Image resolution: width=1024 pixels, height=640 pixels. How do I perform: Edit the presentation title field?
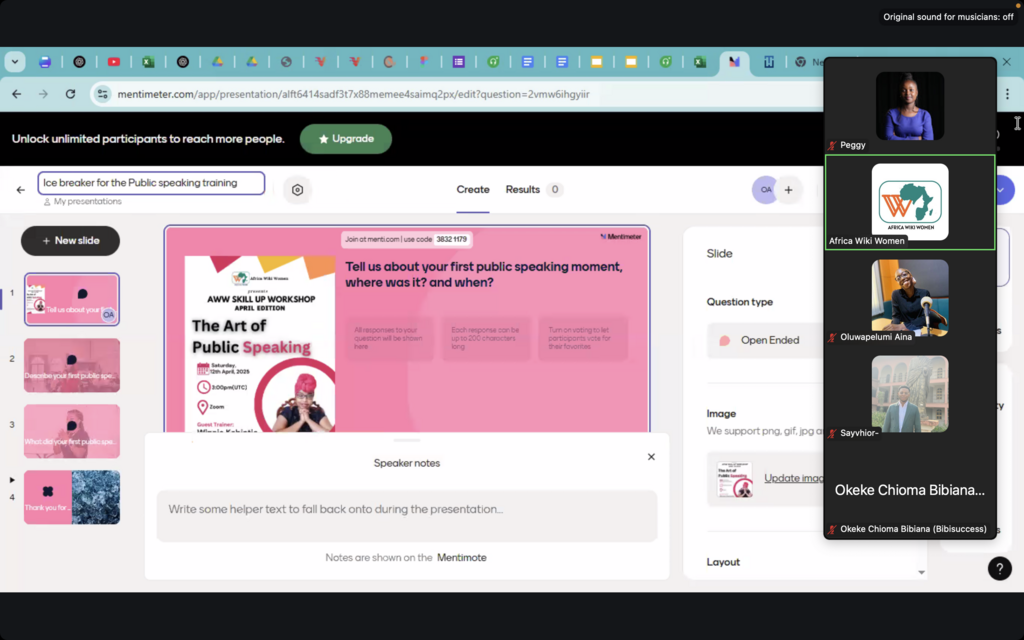point(151,183)
